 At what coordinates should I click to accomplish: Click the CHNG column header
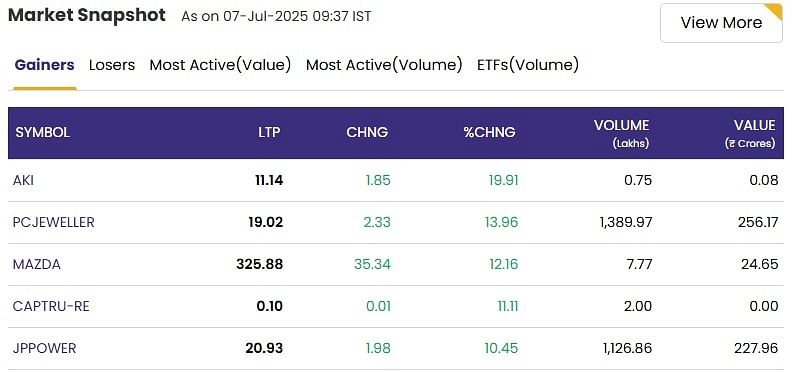(367, 132)
